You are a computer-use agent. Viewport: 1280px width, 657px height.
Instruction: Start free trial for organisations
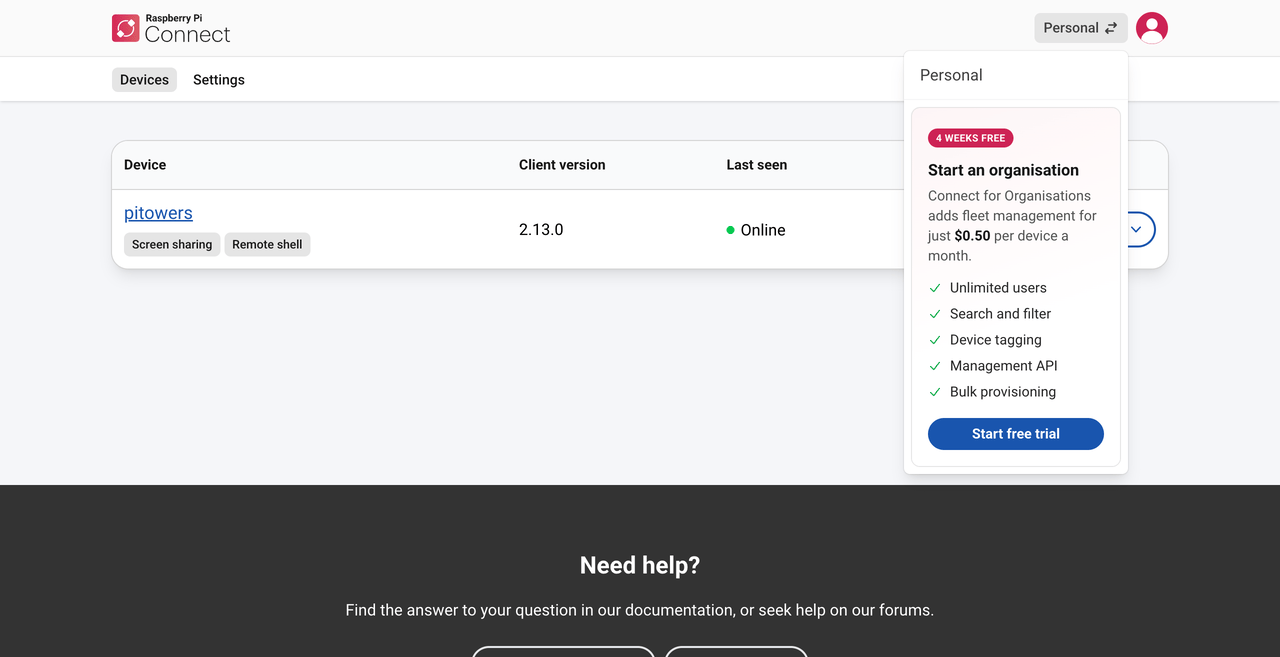click(x=1016, y=434)
